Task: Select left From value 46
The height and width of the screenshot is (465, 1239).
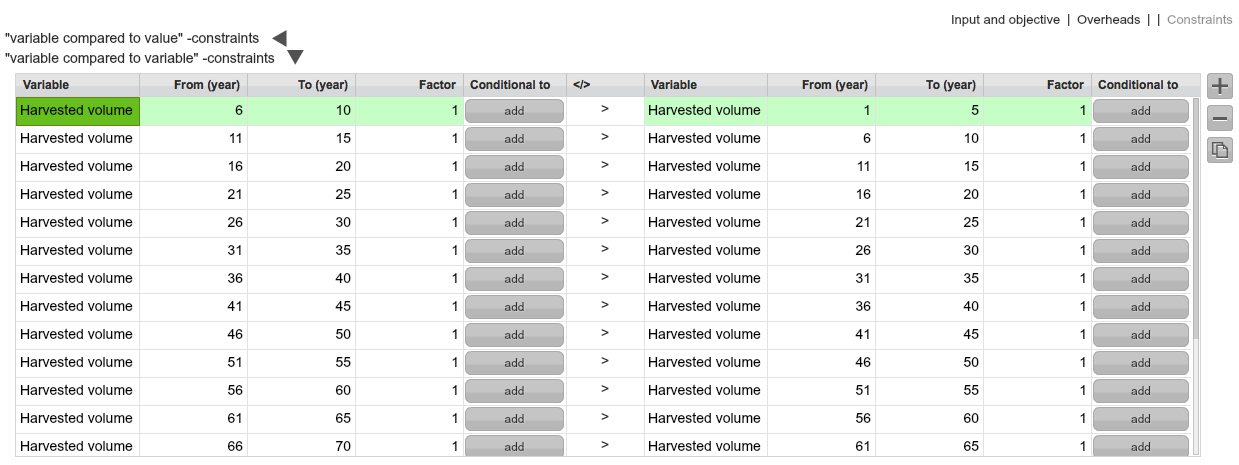Action: tap(194, 335)
